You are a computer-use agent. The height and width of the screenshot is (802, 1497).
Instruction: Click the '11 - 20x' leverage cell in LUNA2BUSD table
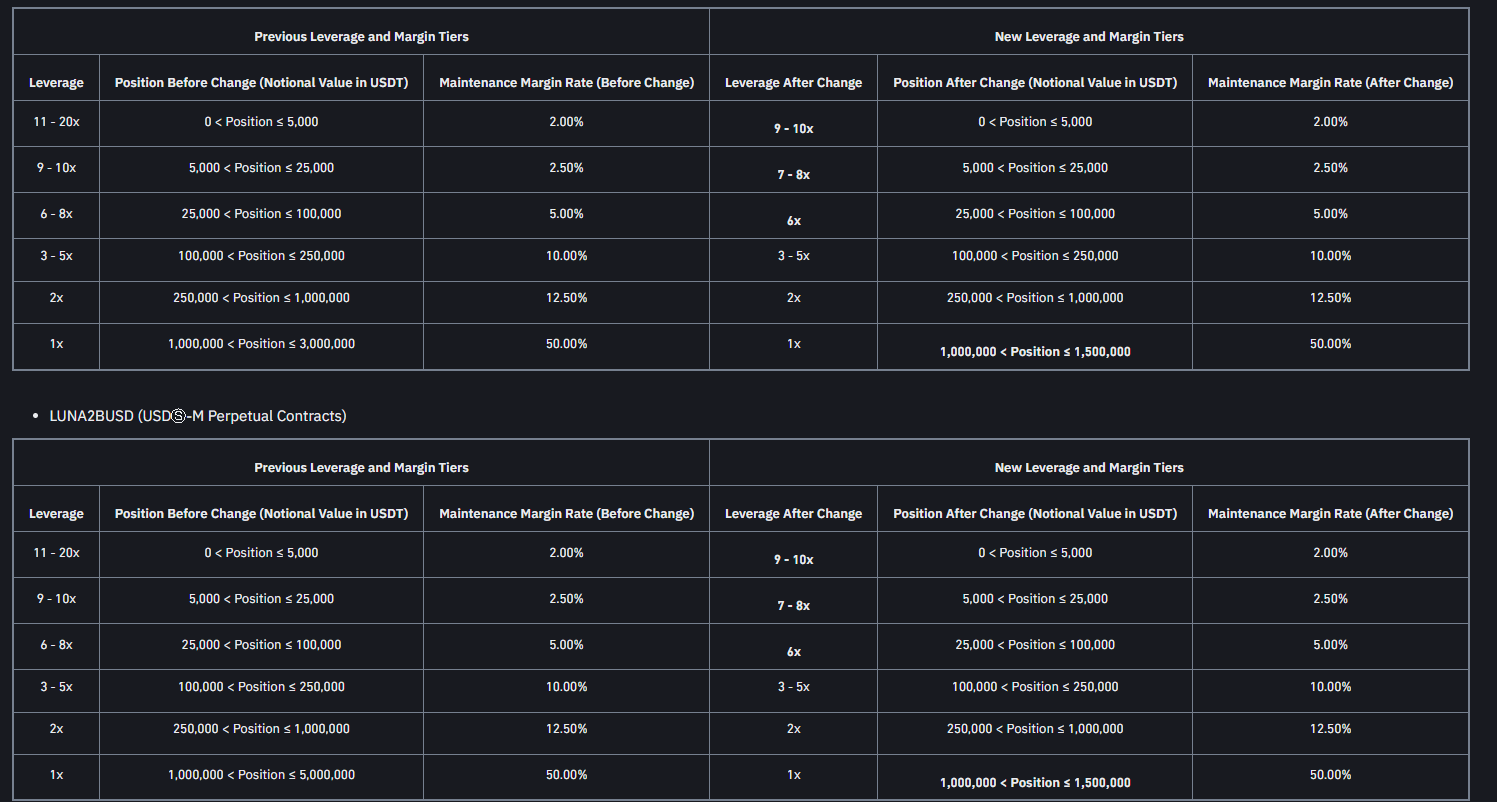tap(56, 553)
